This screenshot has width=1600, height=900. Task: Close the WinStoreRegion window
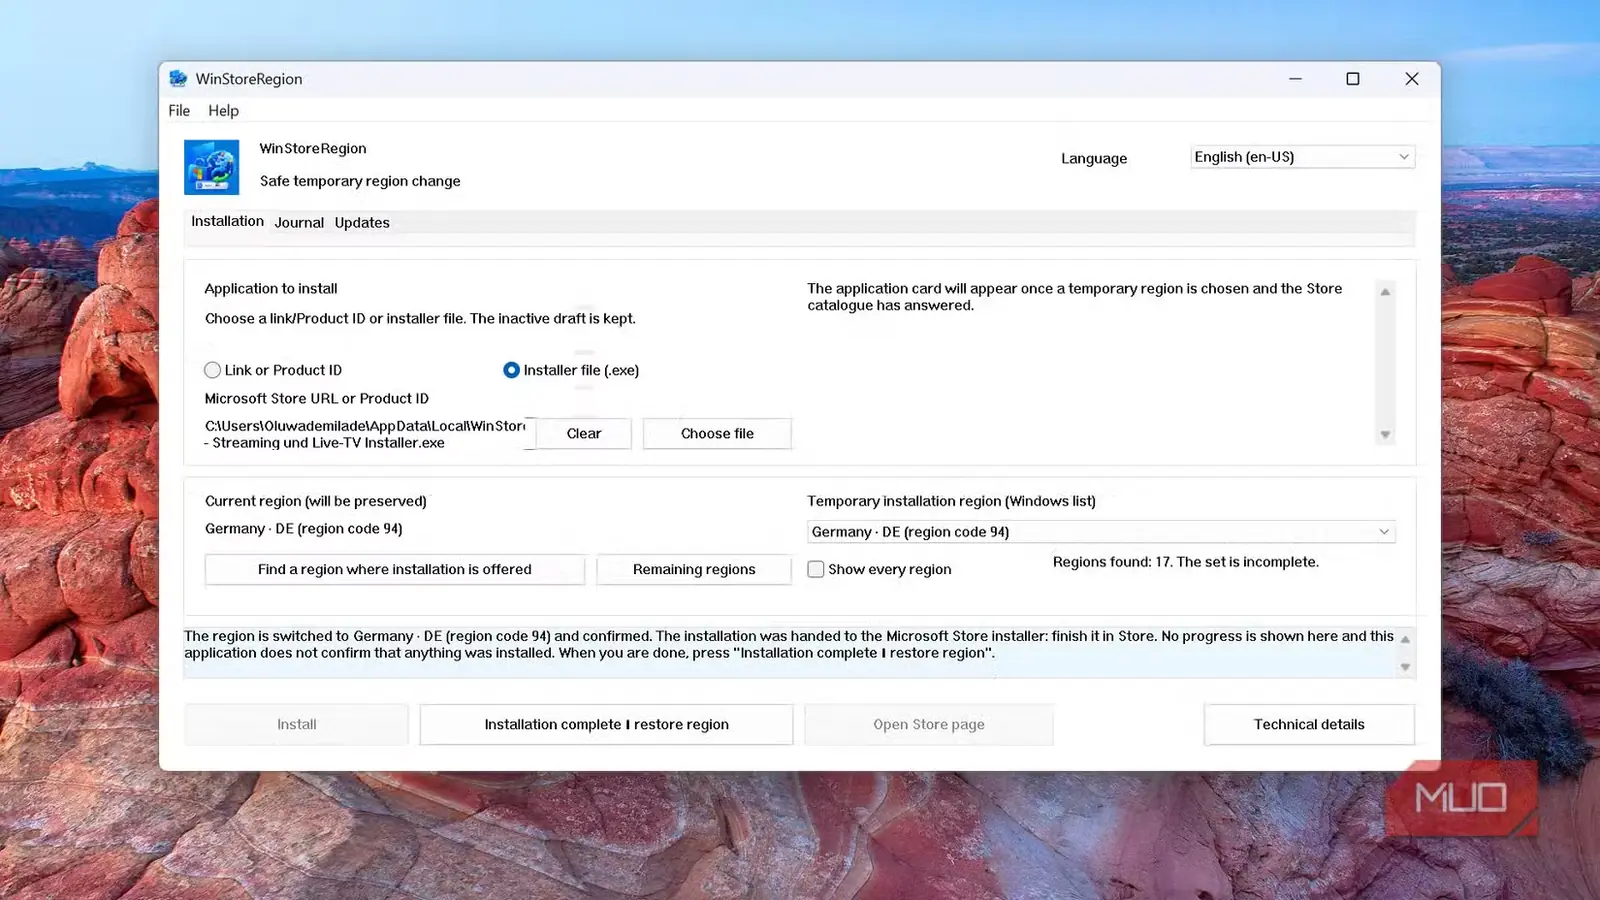[1412, 79]
